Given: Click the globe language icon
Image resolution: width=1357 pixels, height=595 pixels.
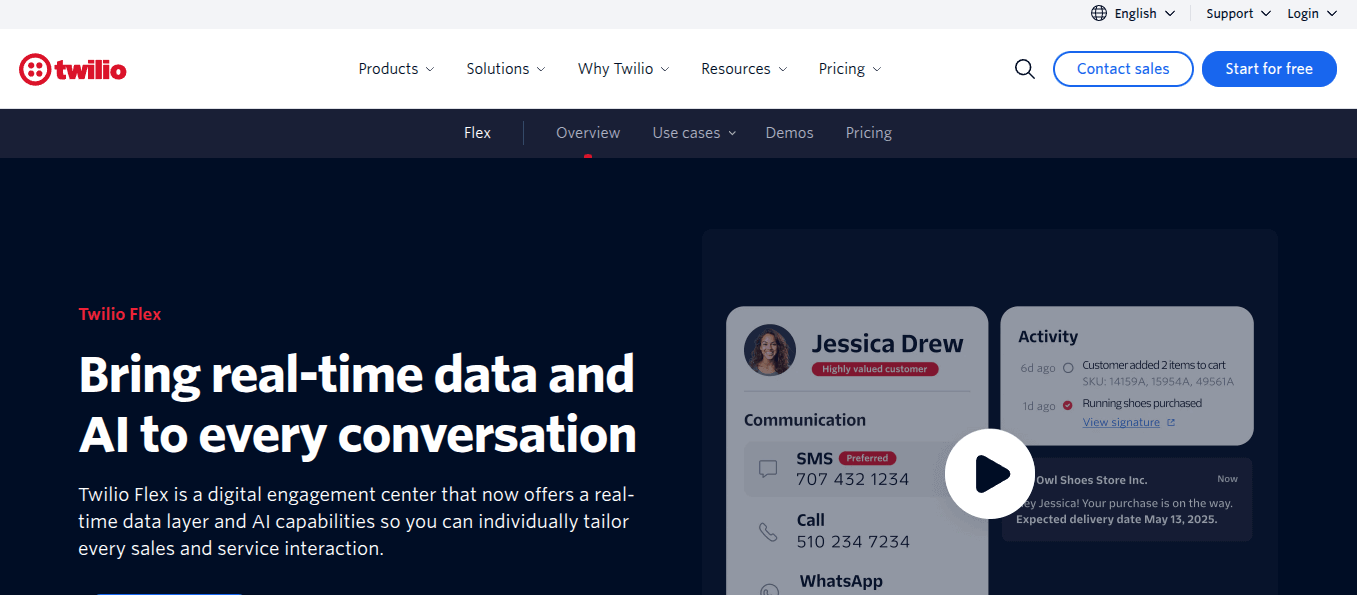Looking at the screenshot, I should click(x=1099, y=13).
